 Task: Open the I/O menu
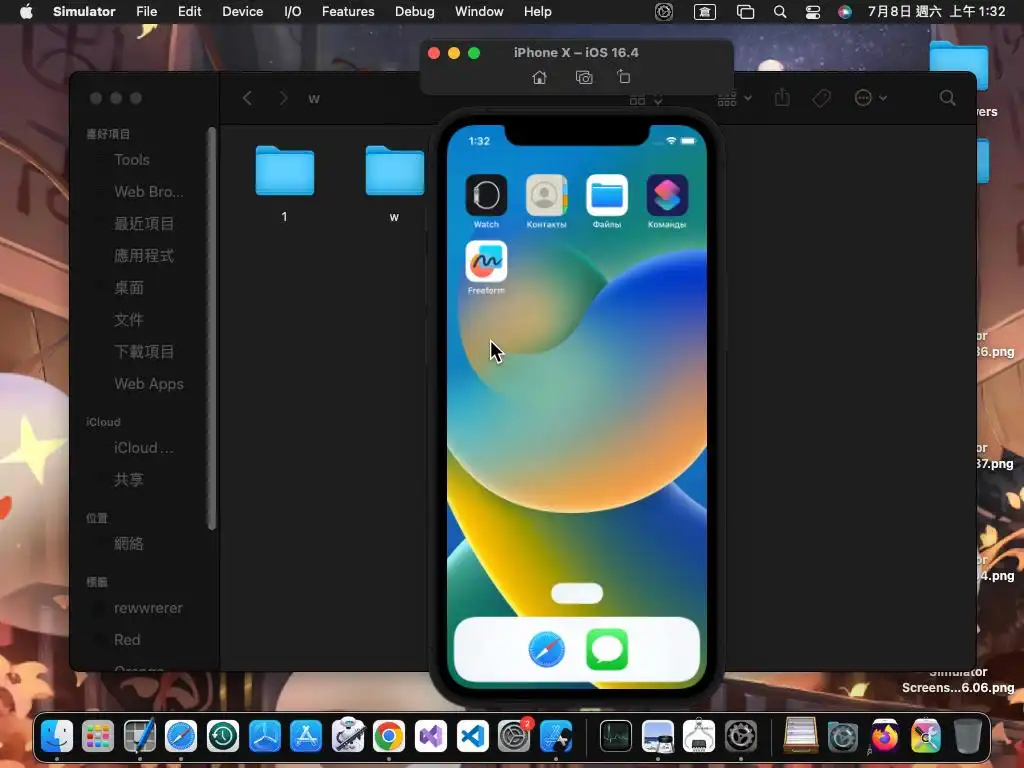click(293, 11)
